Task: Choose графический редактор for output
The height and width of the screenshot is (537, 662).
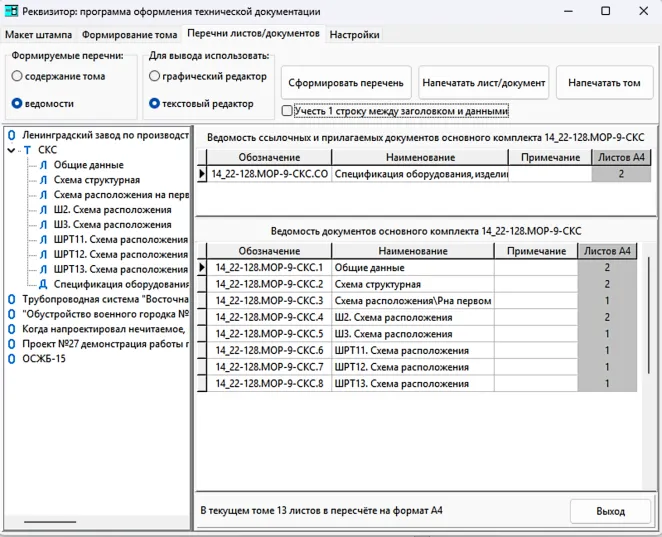Action: [x=154, y=76]
